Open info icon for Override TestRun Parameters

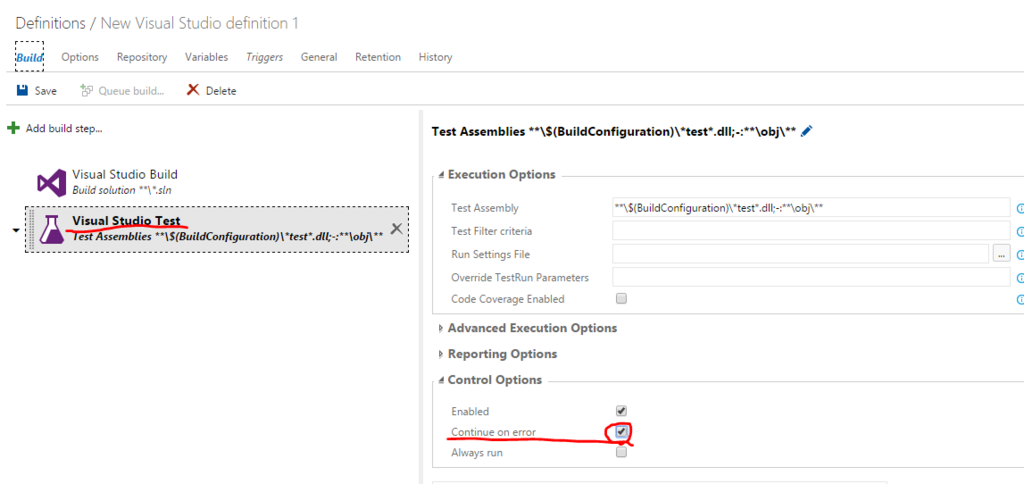pyautogui.click(x=1019, y=278)
